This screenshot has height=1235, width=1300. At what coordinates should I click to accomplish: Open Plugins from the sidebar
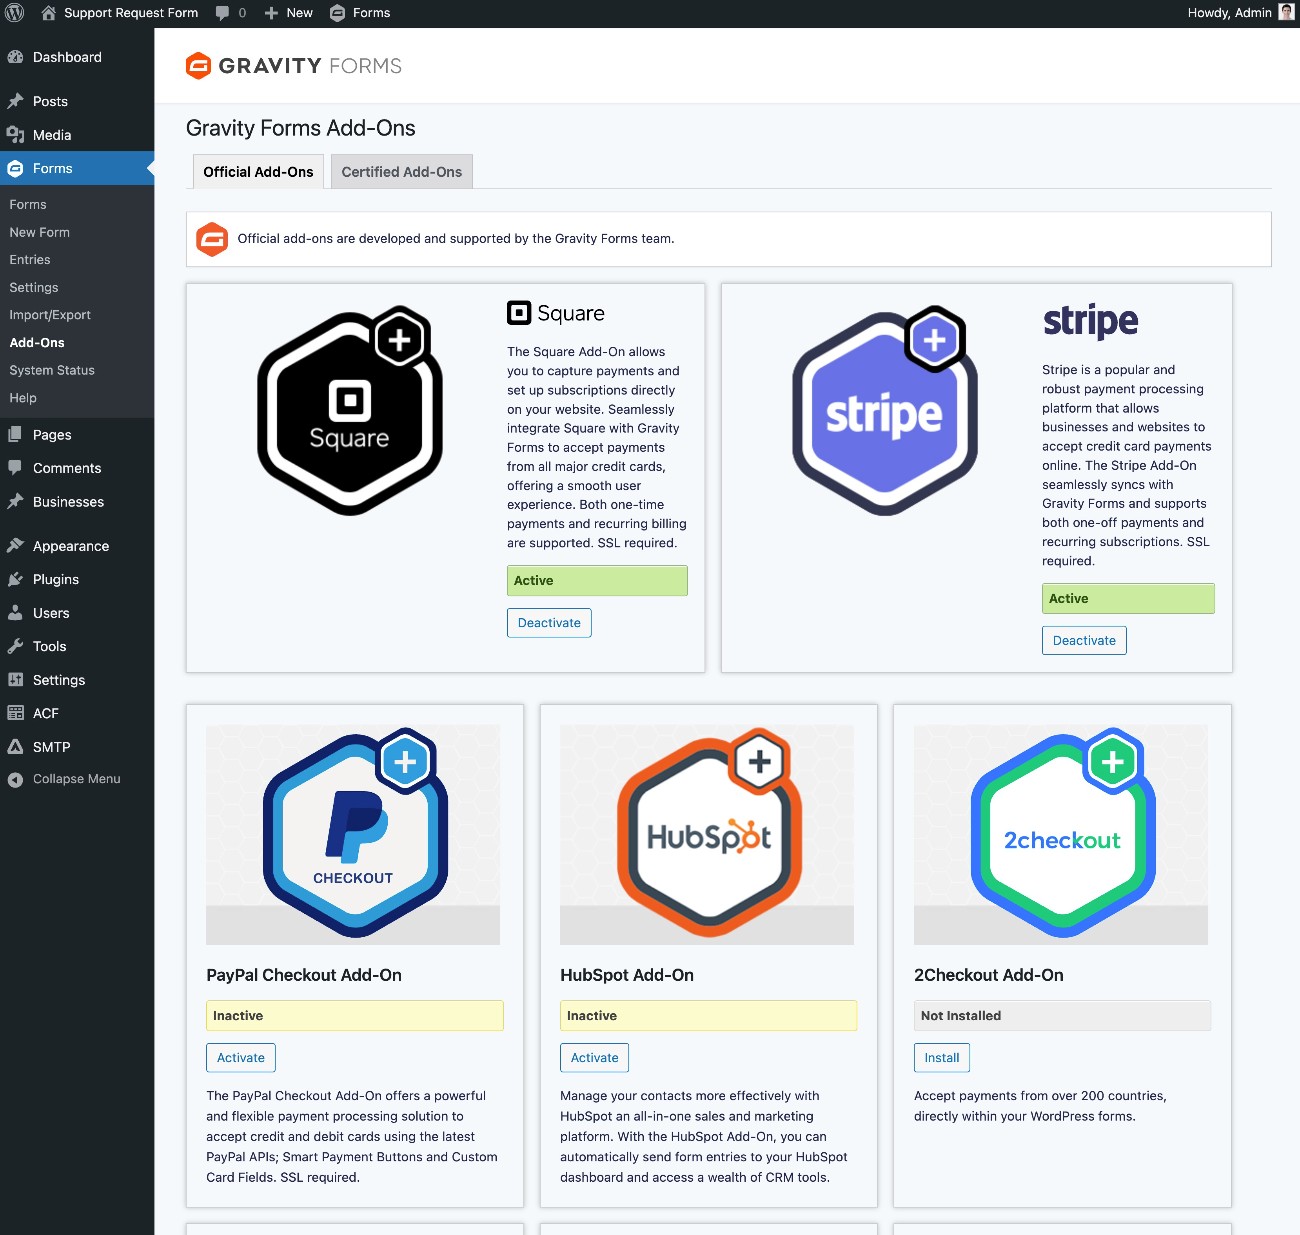(x=55, y=579)
